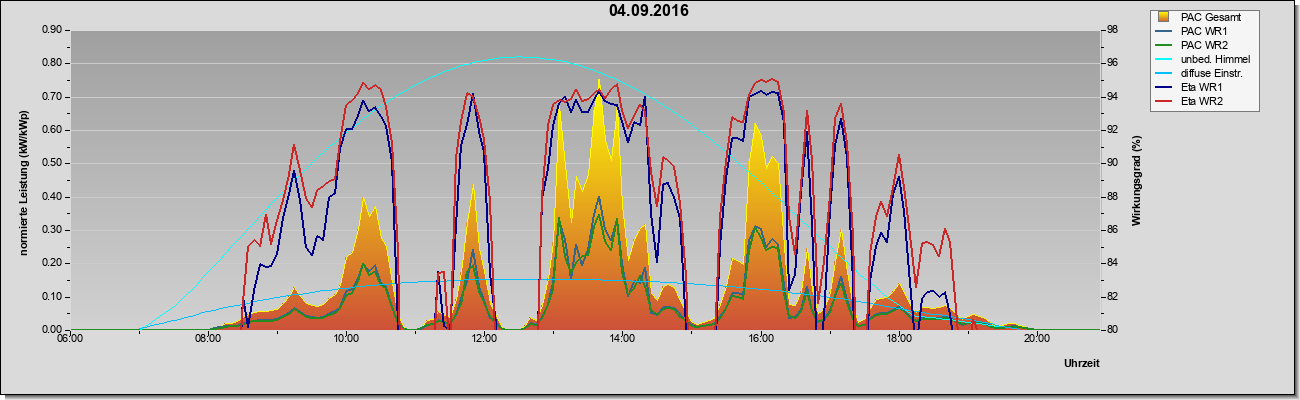Click the chart title 04.09.2016
This screenshot has width=1300, height=400.
point(648,11)
